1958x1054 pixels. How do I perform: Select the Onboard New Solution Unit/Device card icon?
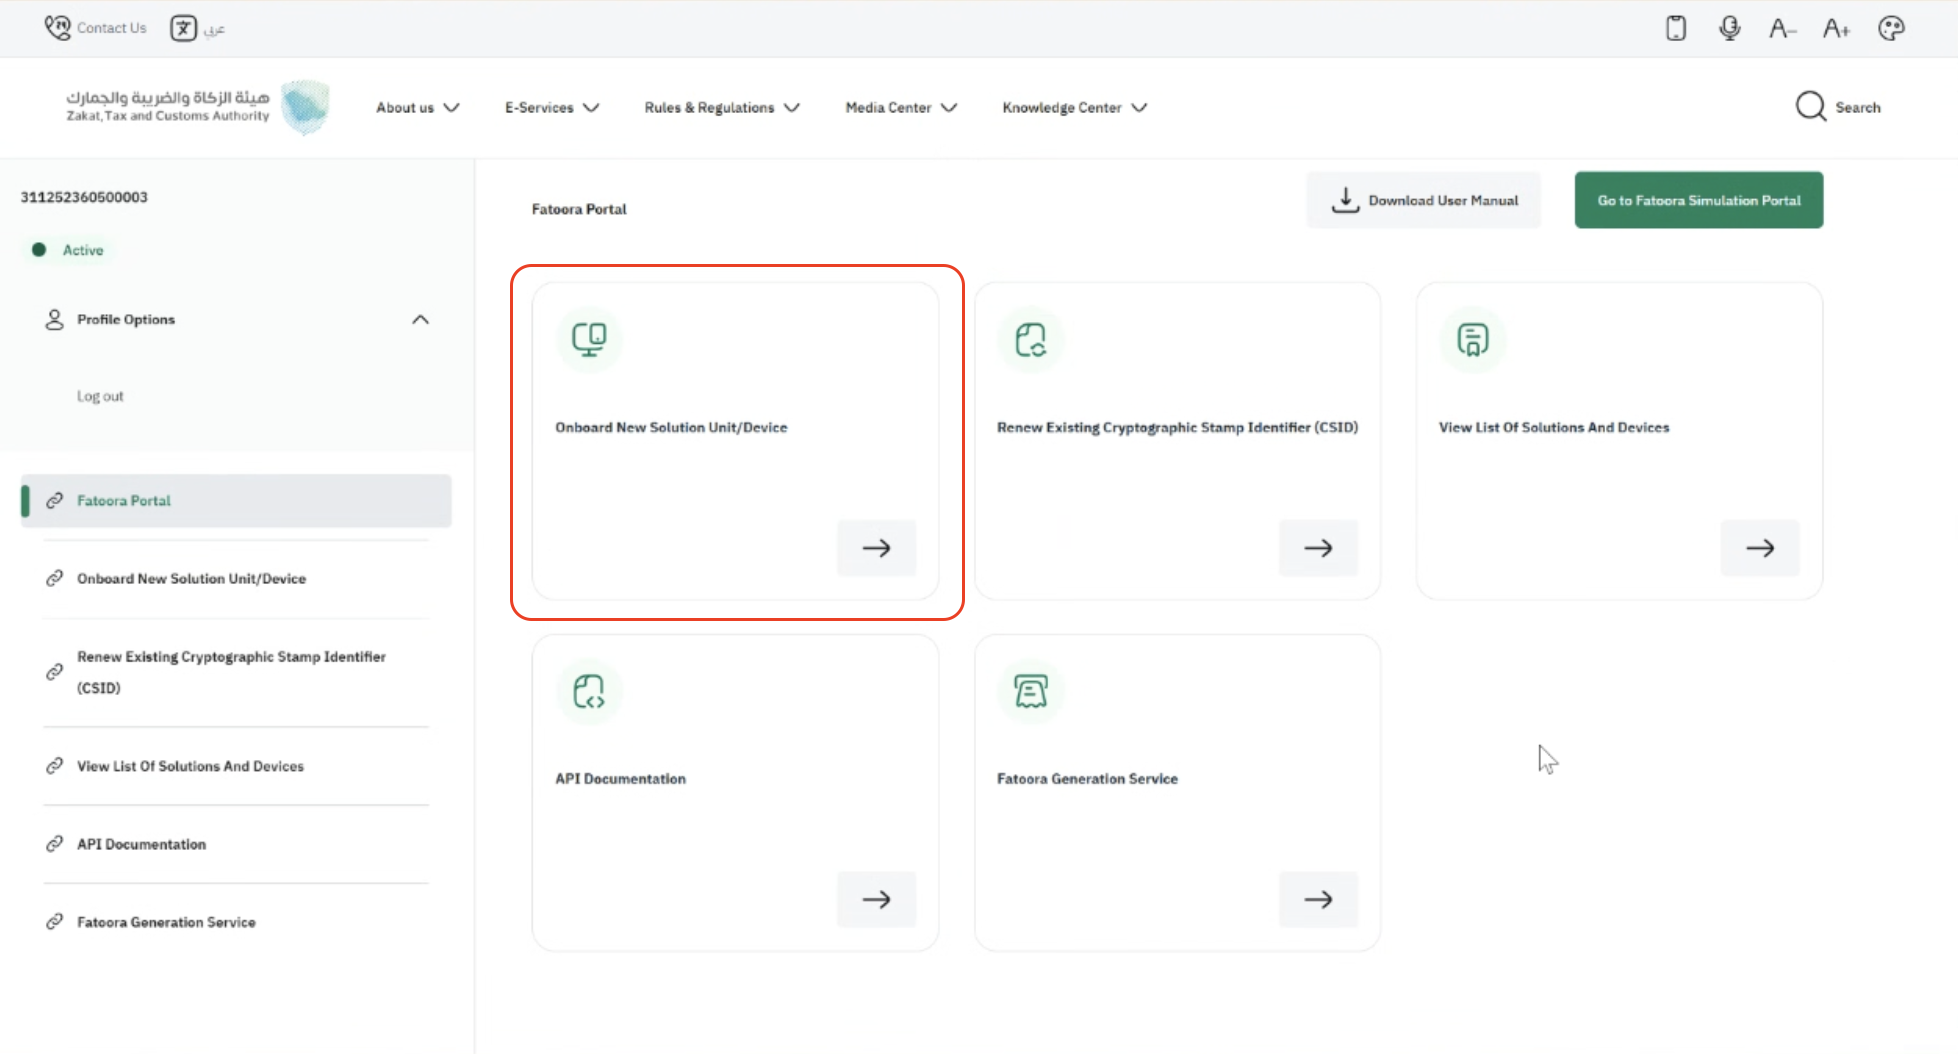589,339
